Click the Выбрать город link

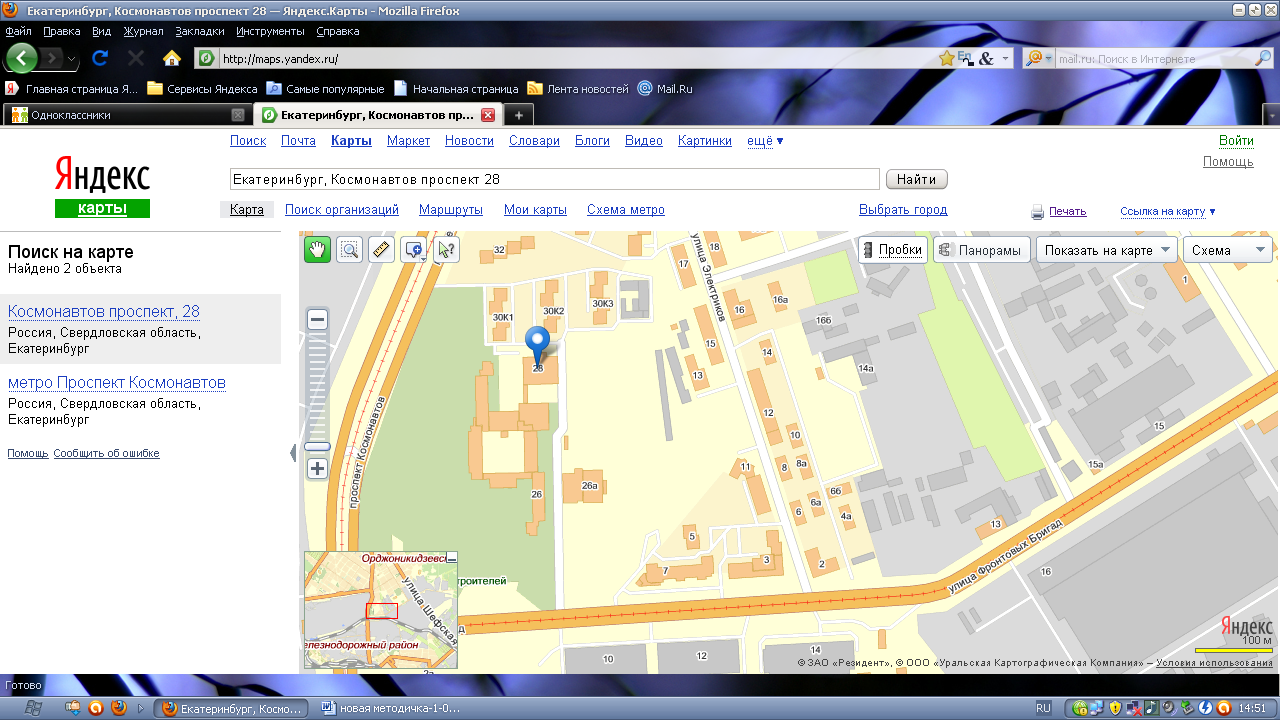[903, 210]
